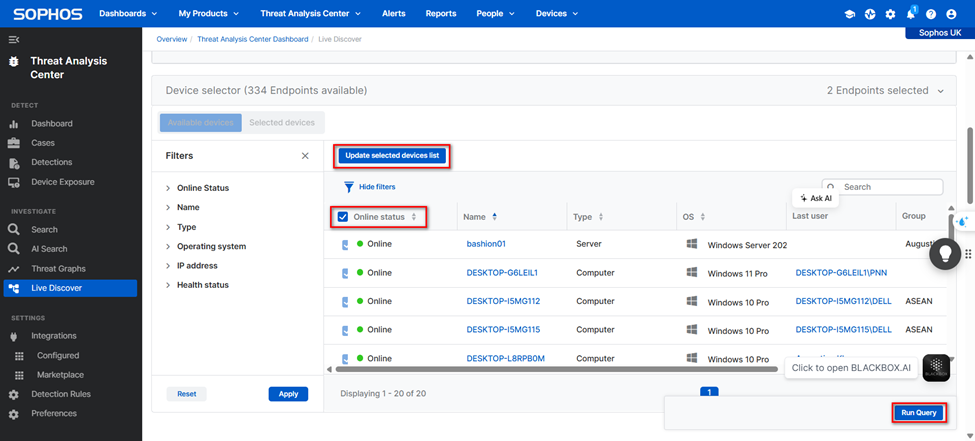
Task: Click the graduation cap training icon
Action: click(x=850, y=14)
